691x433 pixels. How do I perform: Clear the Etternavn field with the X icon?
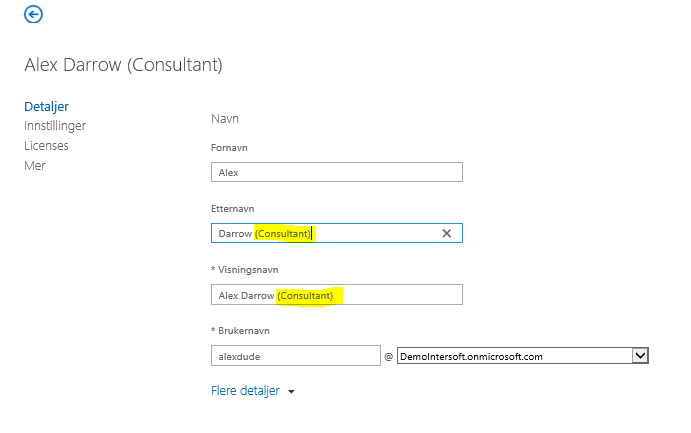(x=446, y=233)
